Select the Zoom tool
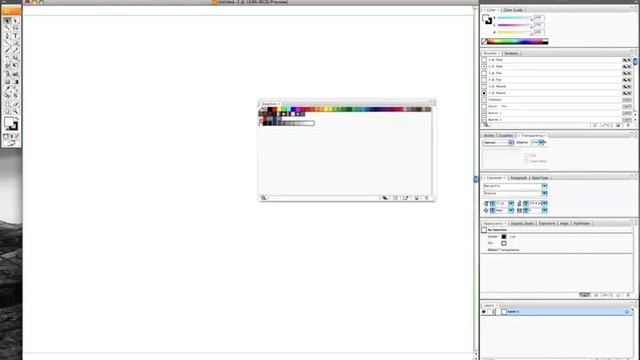The image size is (640, 360). 16,111
